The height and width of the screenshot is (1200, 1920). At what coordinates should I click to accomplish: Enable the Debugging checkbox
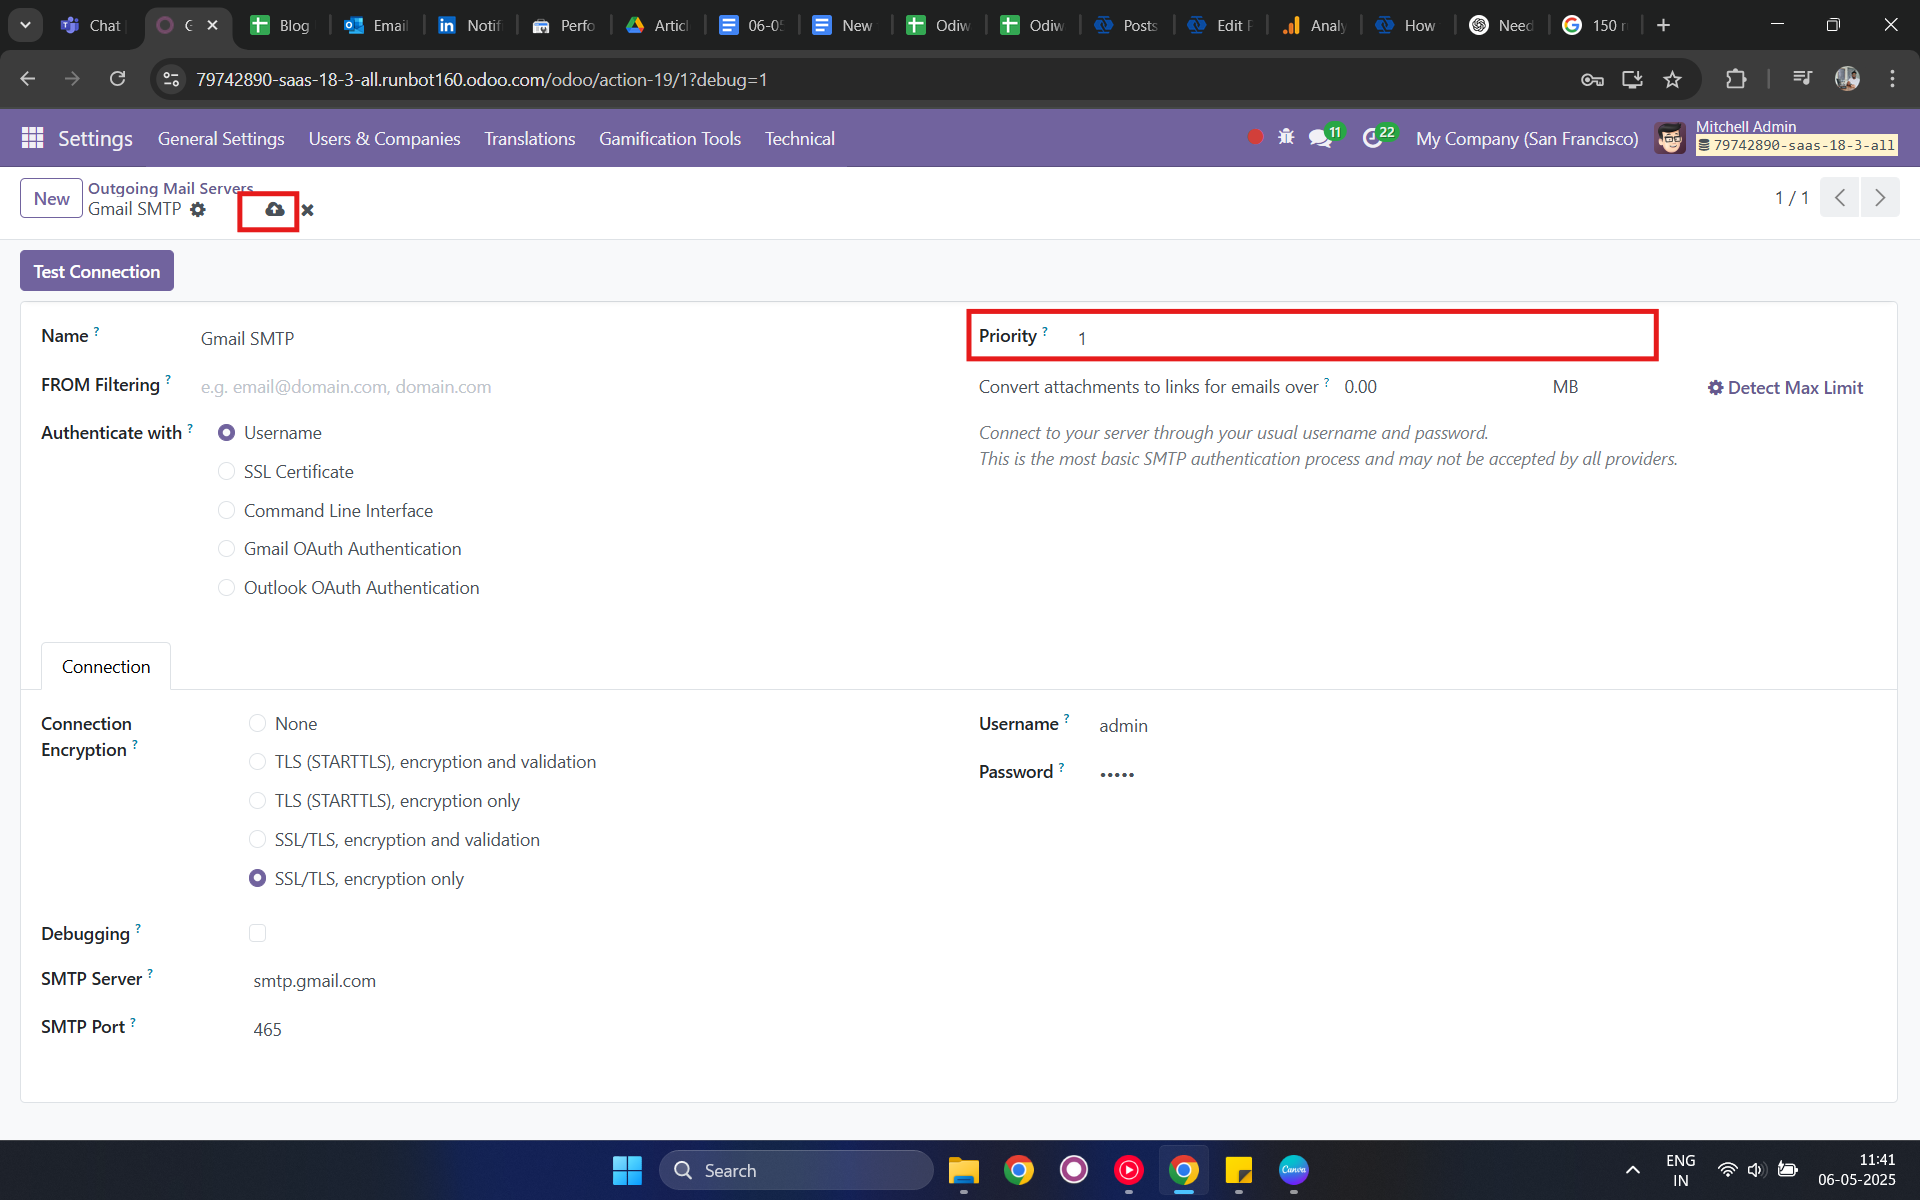[x=258, y=933]
